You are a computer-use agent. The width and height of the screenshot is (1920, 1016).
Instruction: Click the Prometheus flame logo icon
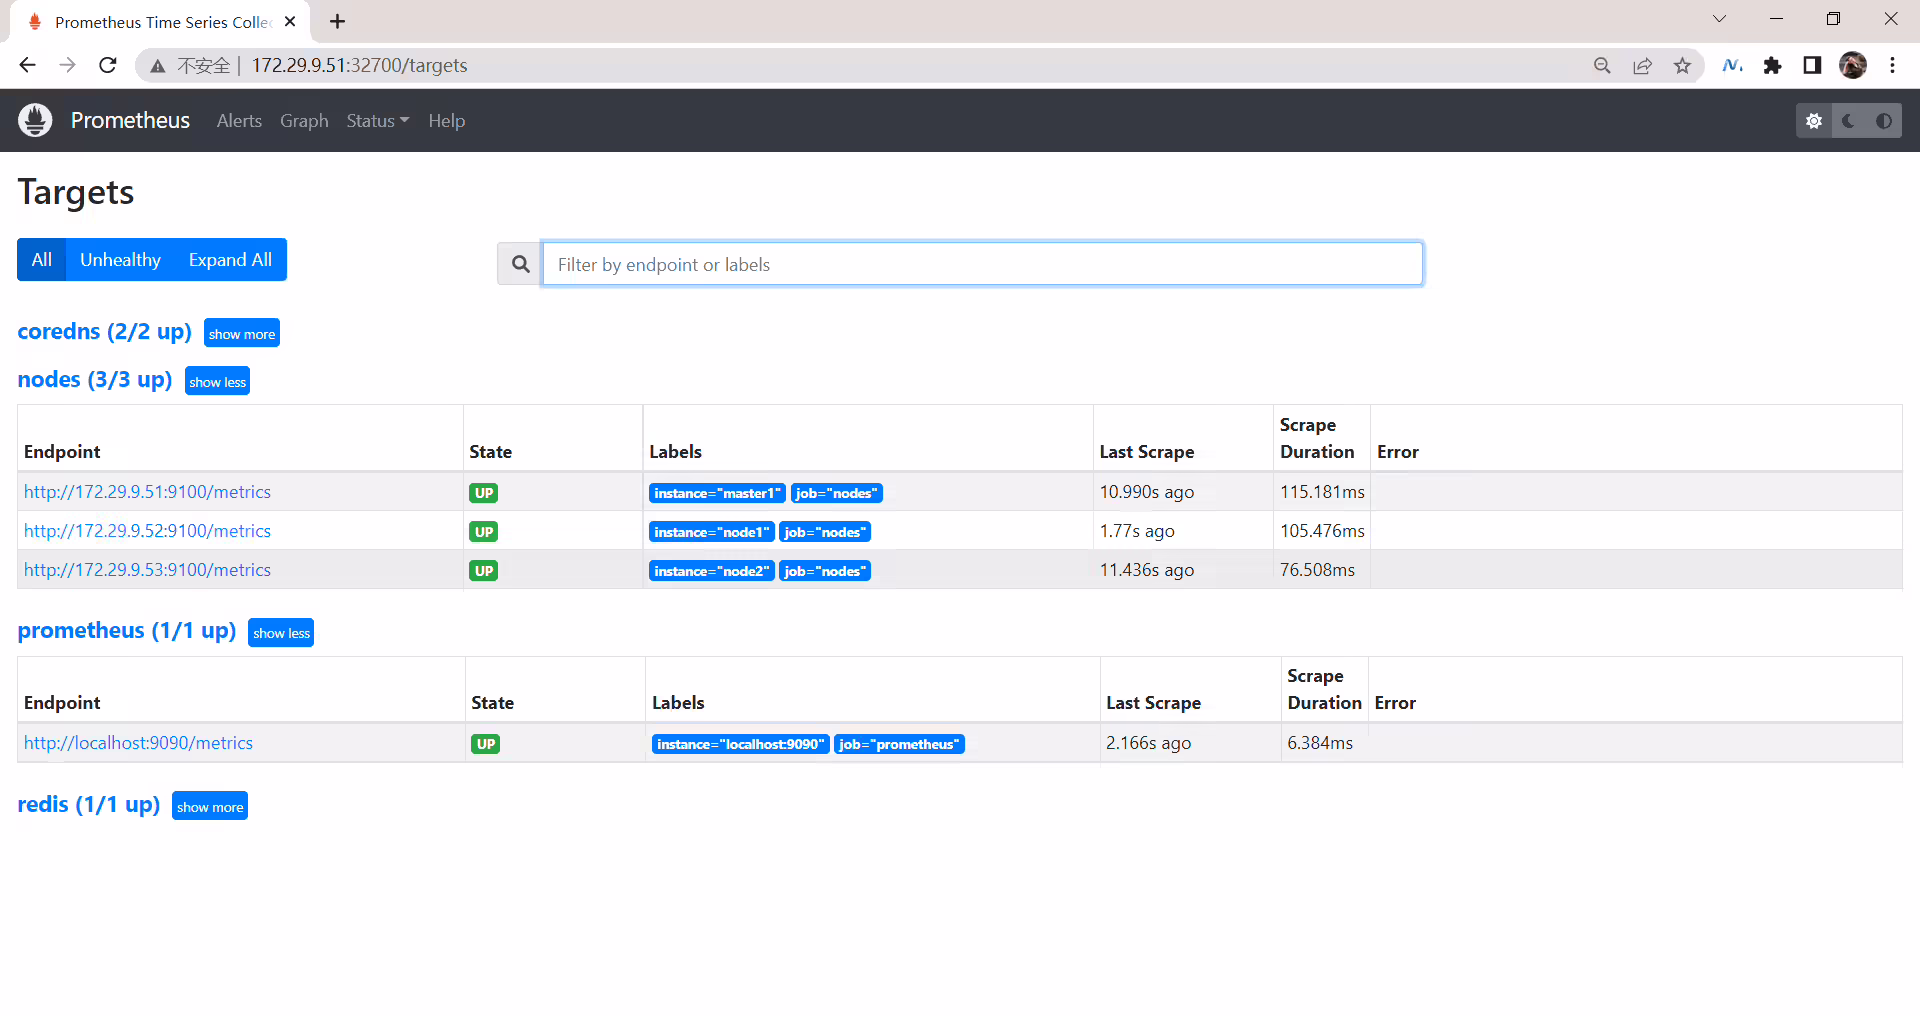(x=35, y=120)
